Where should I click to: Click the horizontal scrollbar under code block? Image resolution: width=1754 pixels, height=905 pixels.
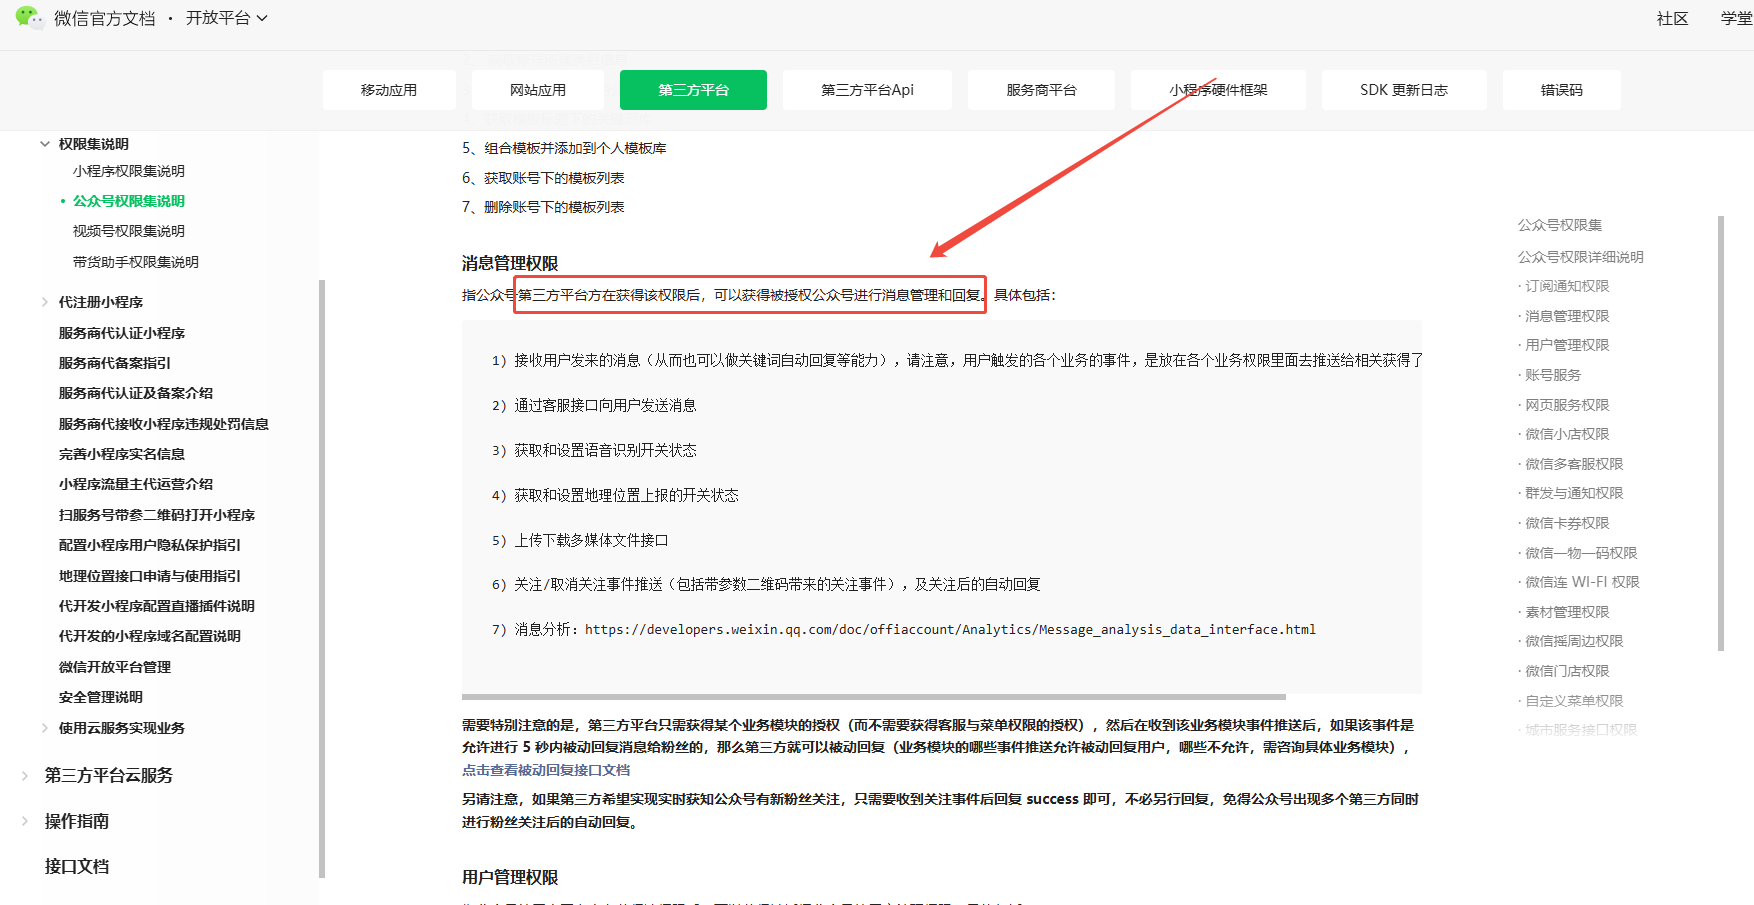(873, 697)
